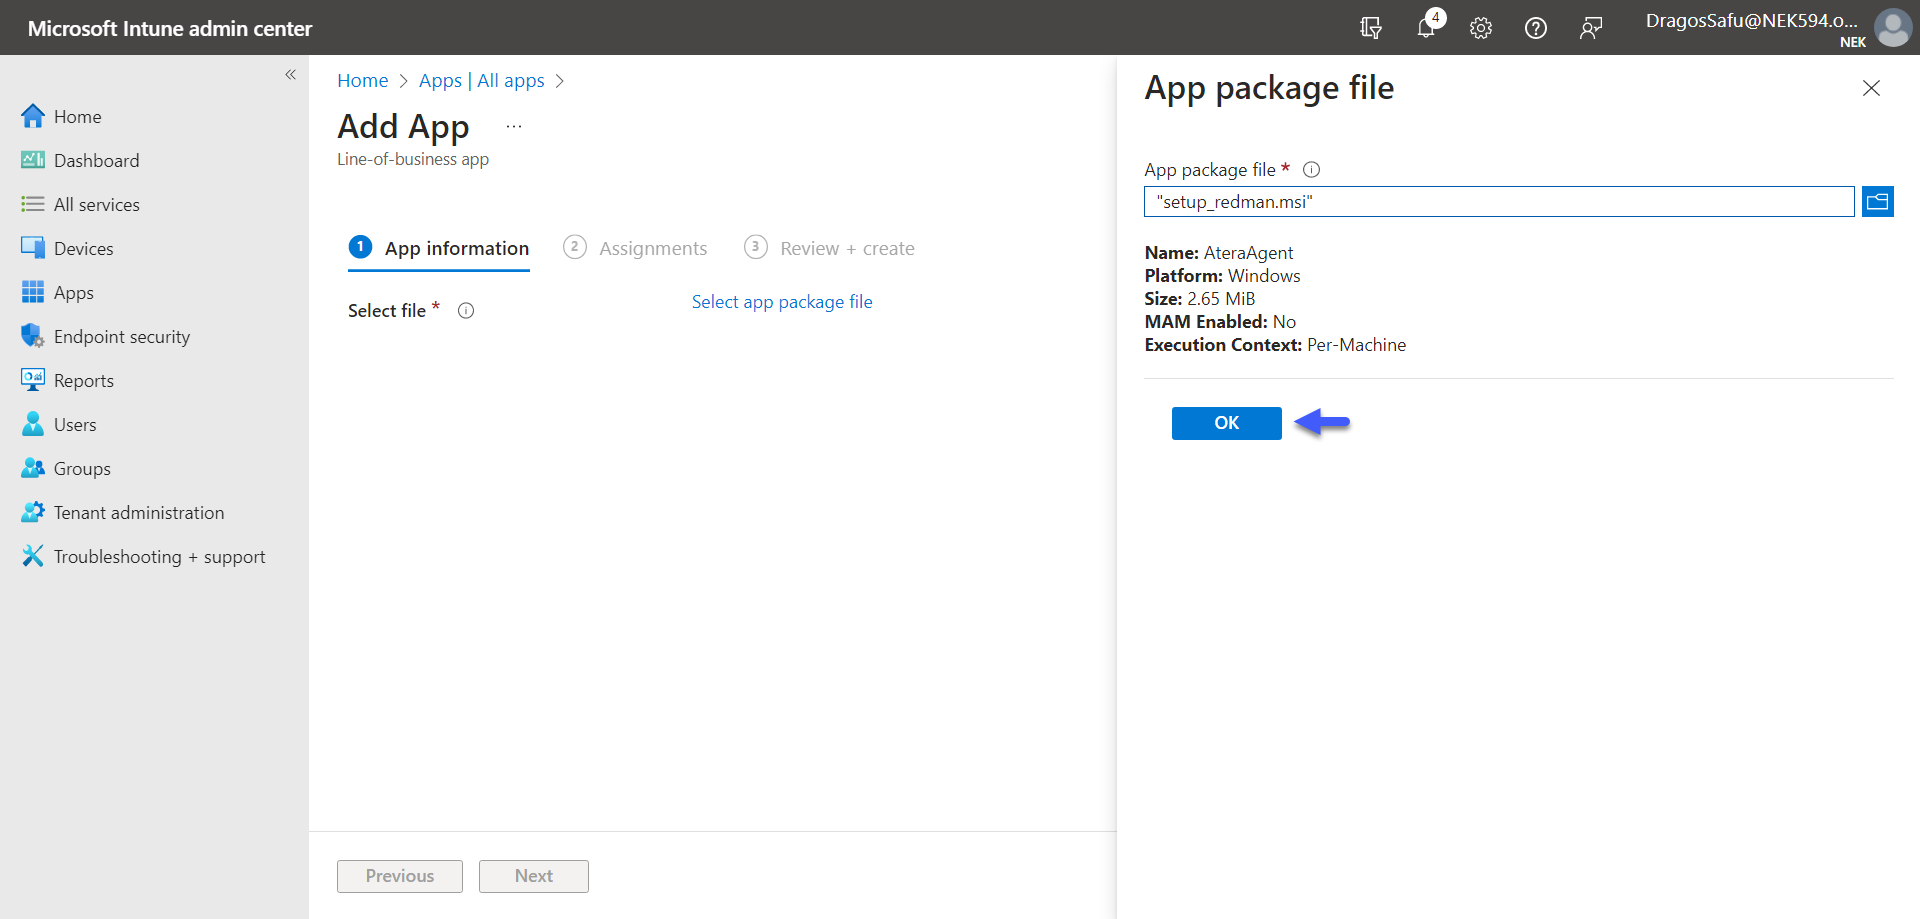Open the help question mark
Screen dimensions: 1920x919
1536,28
